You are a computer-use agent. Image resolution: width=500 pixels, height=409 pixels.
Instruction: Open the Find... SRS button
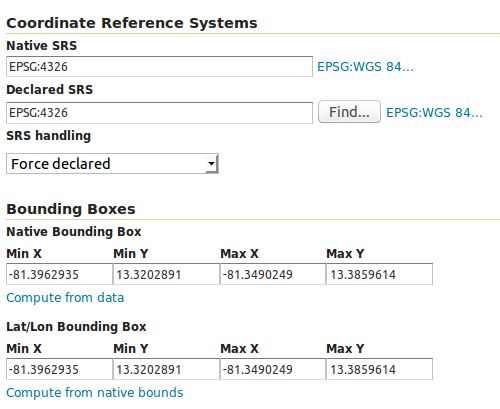click(349, 112)
